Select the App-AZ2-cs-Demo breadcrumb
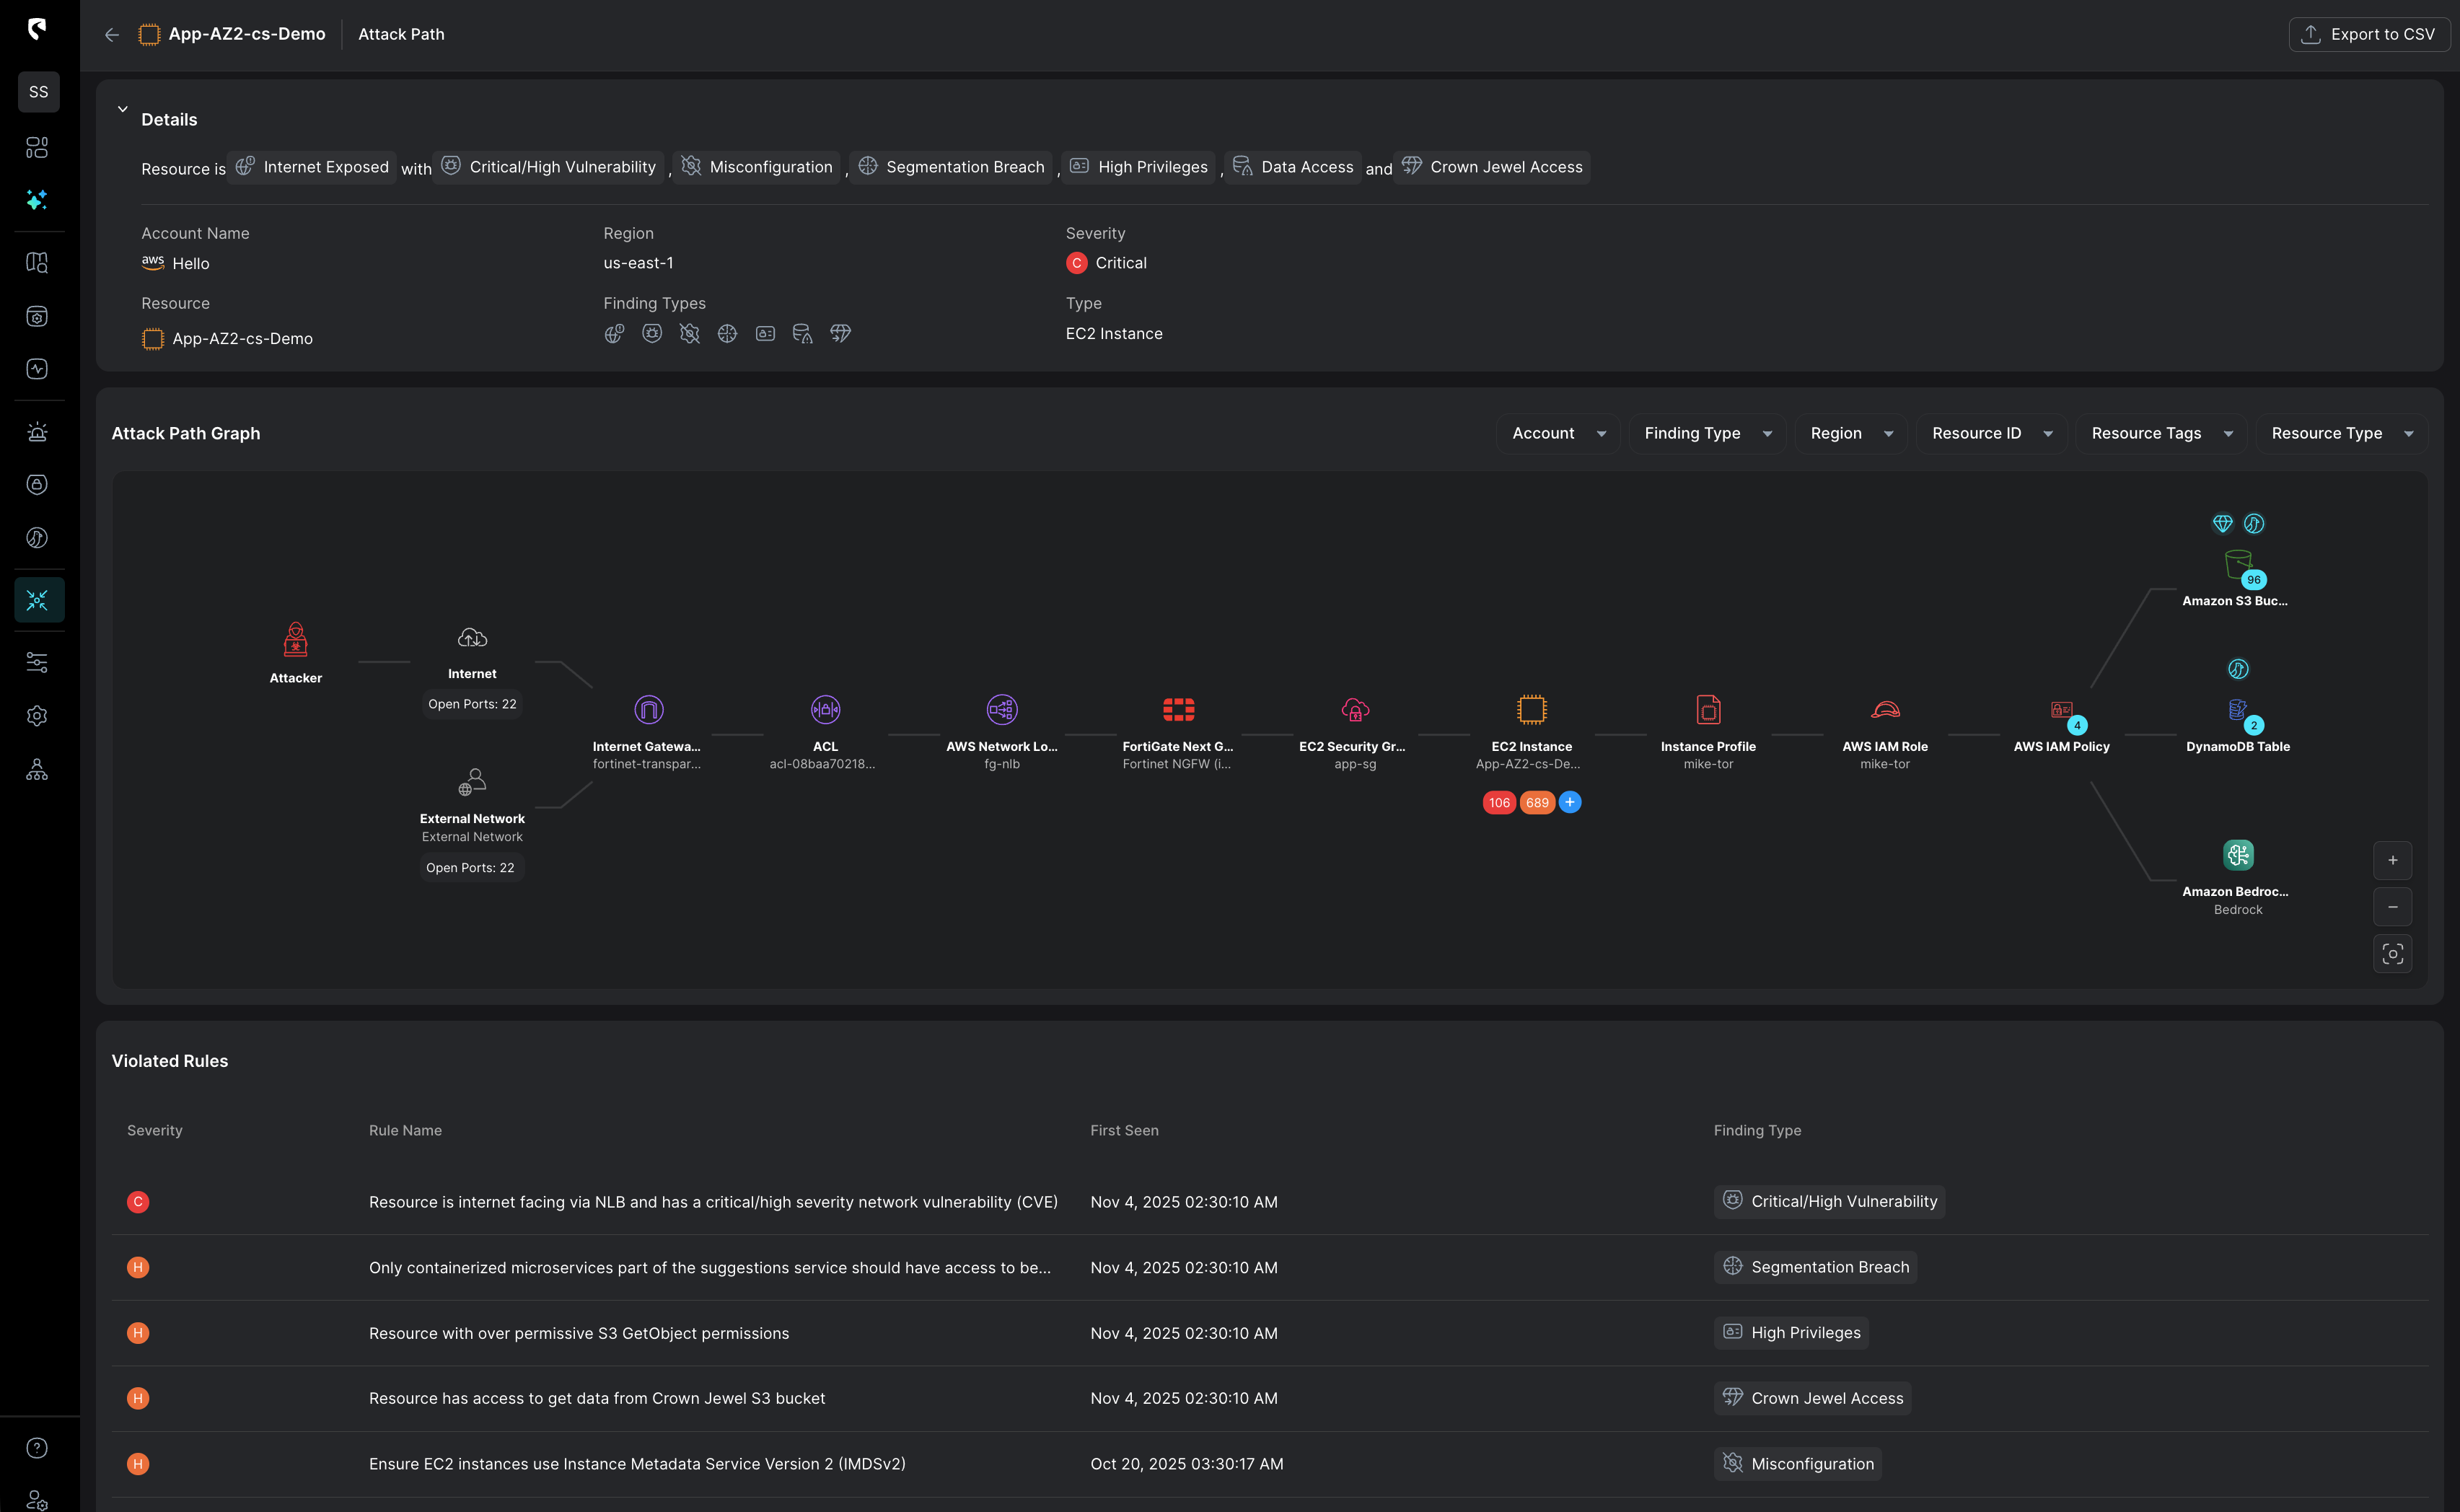Screen dimensions: 2460x1512 pos(247,33)
